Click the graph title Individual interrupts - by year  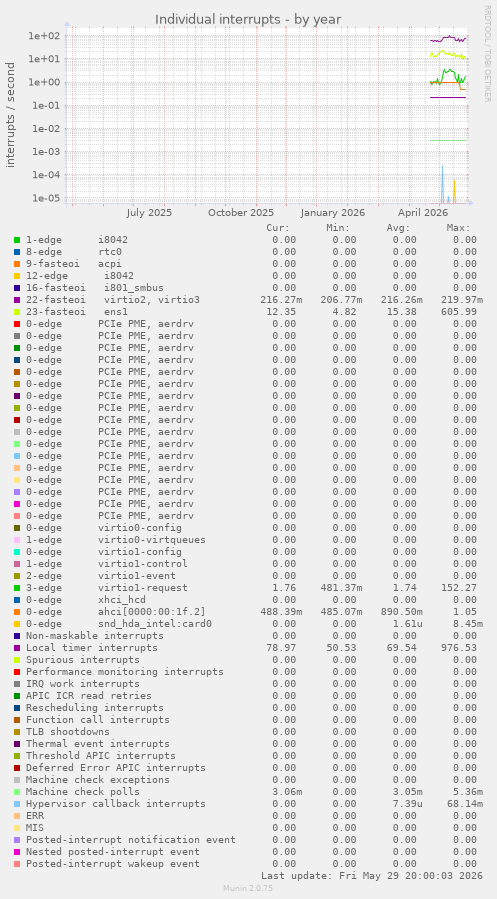(248, 19)
